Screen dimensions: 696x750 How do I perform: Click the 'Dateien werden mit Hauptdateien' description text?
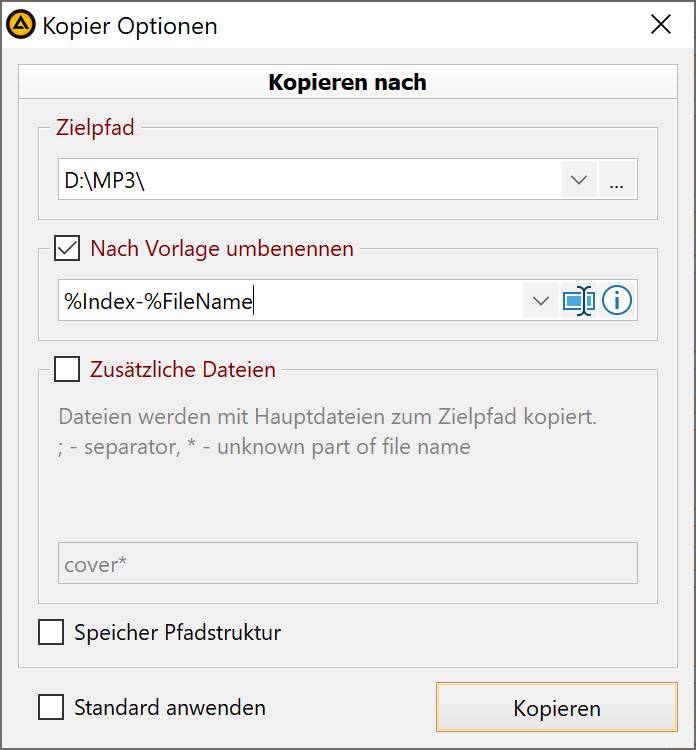327,417
